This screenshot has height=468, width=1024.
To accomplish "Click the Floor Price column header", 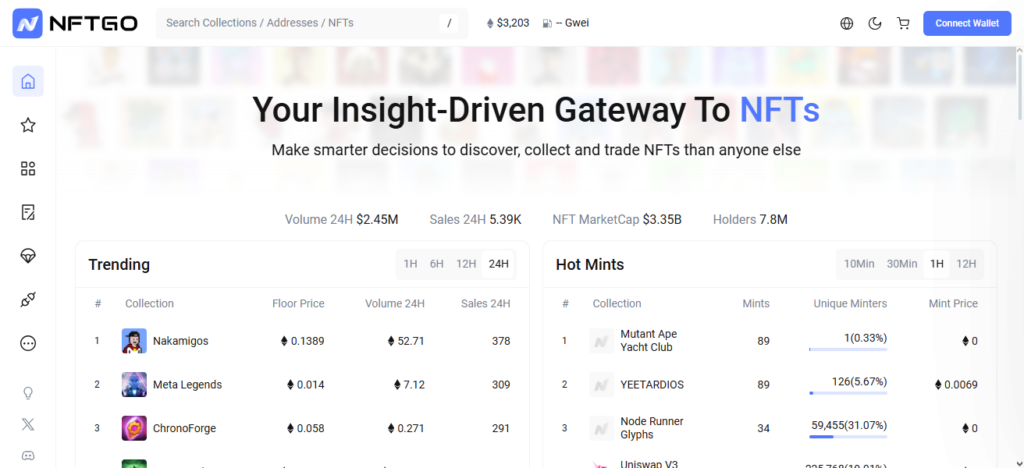I will [298, 304].
